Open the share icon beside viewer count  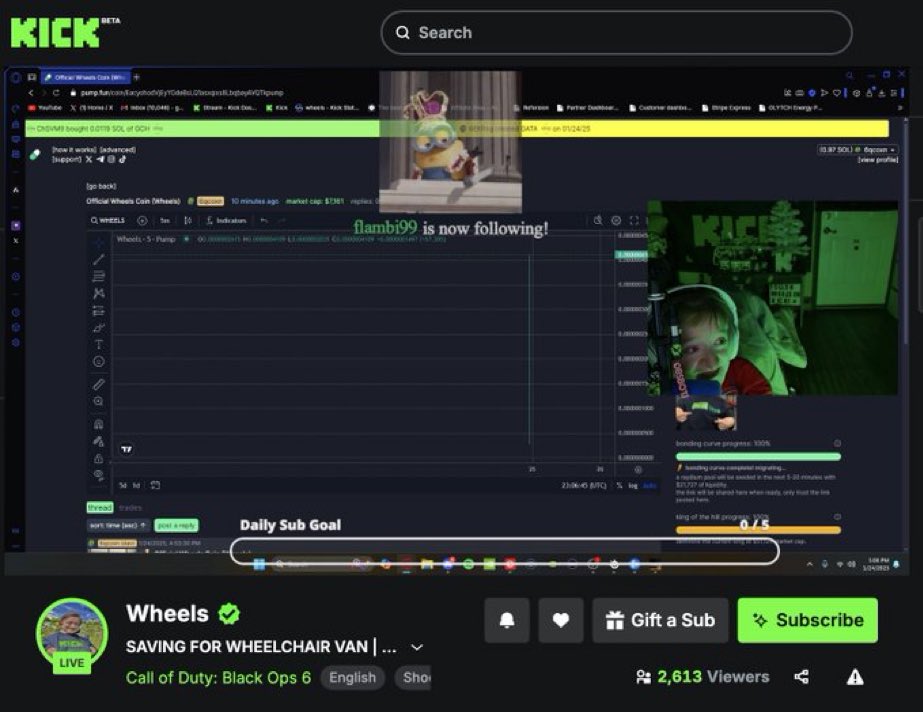pos(801,677)
